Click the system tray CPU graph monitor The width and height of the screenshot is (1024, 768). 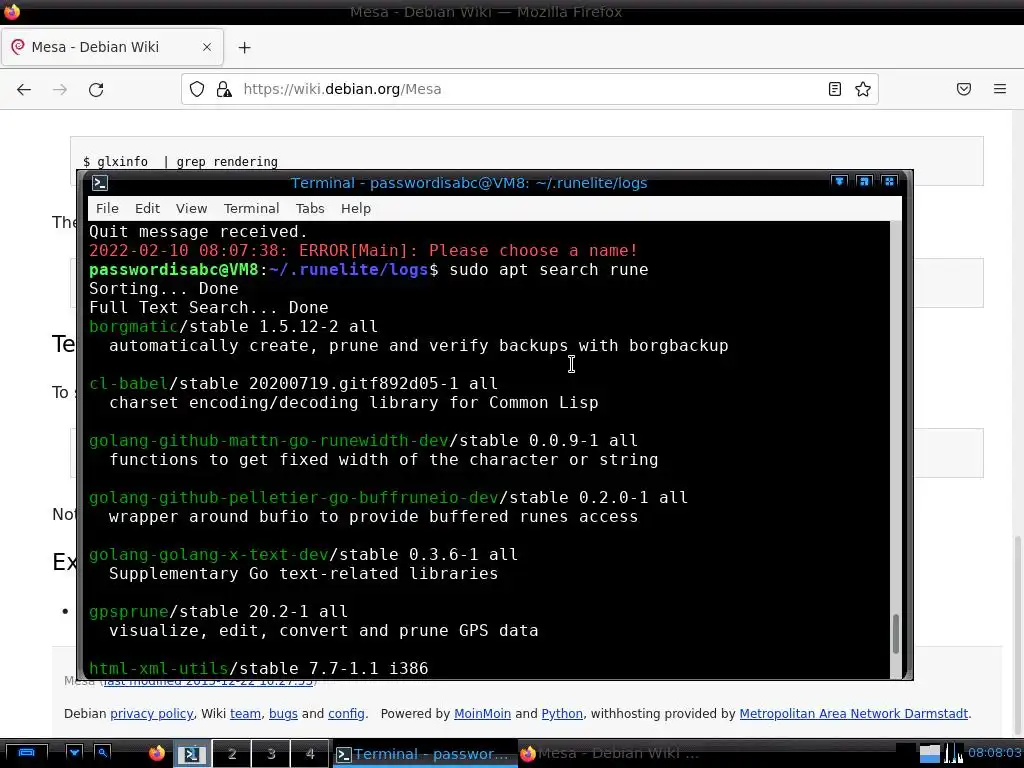(953, 753)
